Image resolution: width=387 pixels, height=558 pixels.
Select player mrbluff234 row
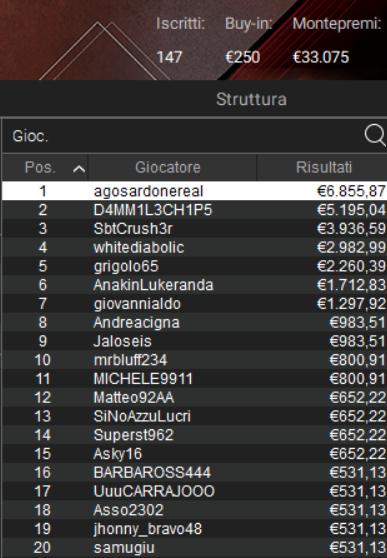coord(194,360)
